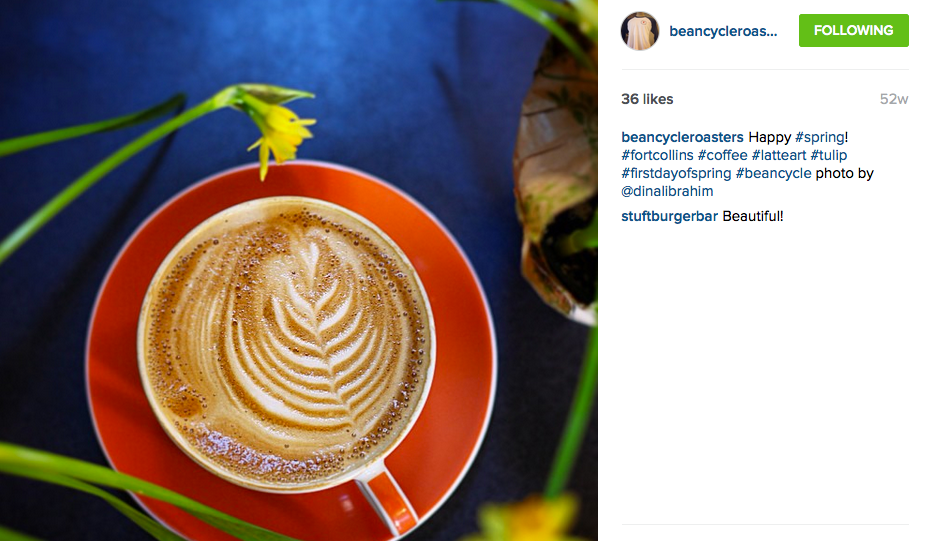Open the #beancycle hashtag
926x541 pixels.
[773, 174]
